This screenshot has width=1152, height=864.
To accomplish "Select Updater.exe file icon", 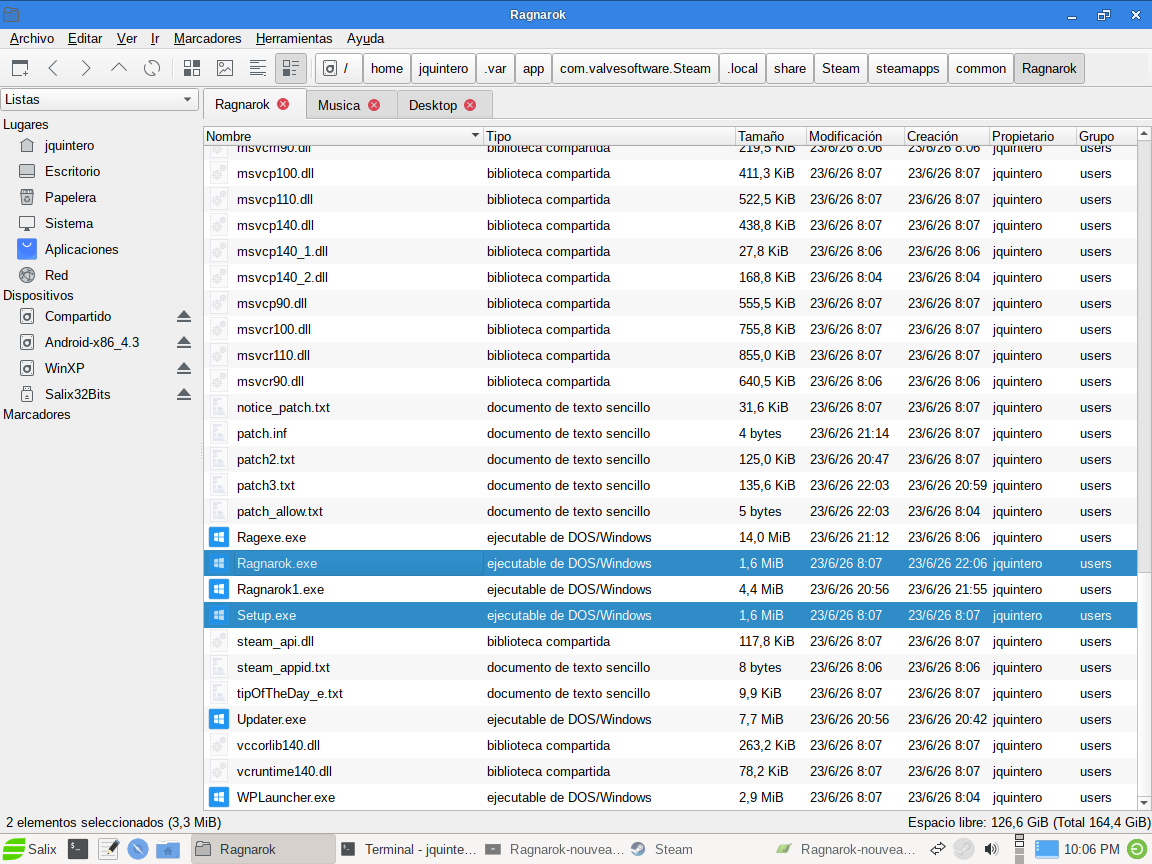I will coord(219,719).
